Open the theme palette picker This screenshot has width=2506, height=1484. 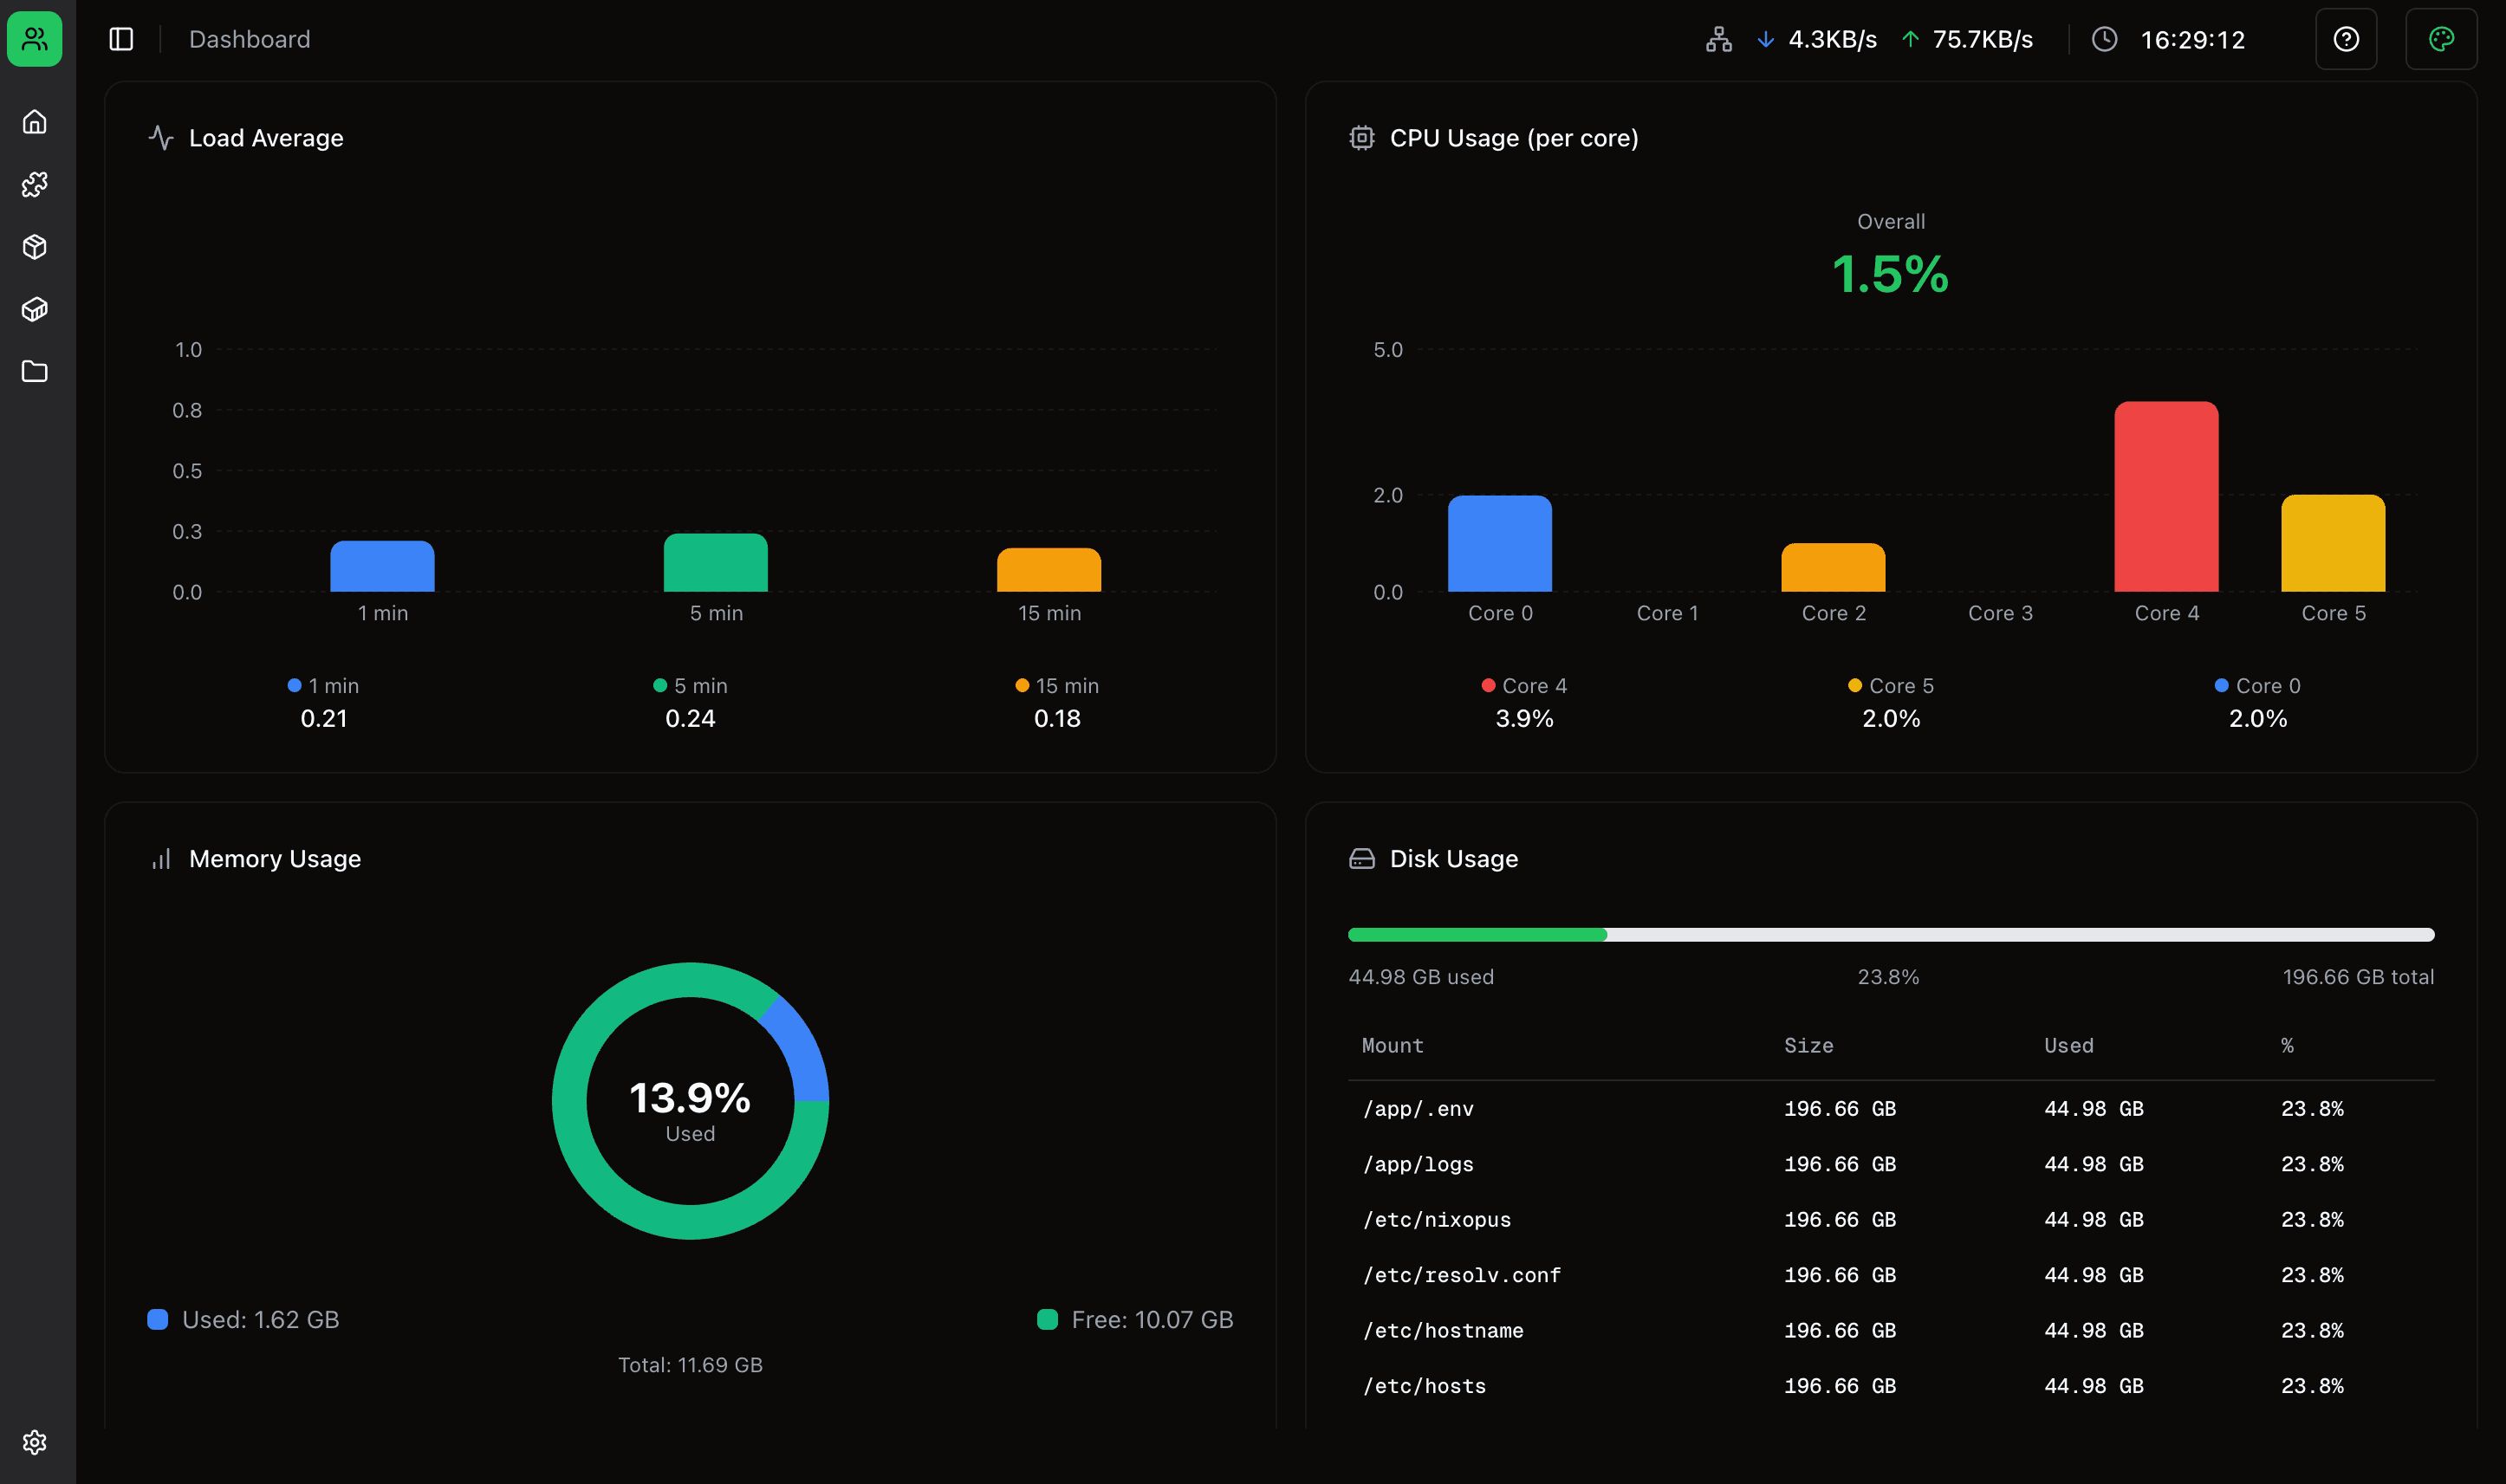pyautogui.click(x=2441, y=39)
